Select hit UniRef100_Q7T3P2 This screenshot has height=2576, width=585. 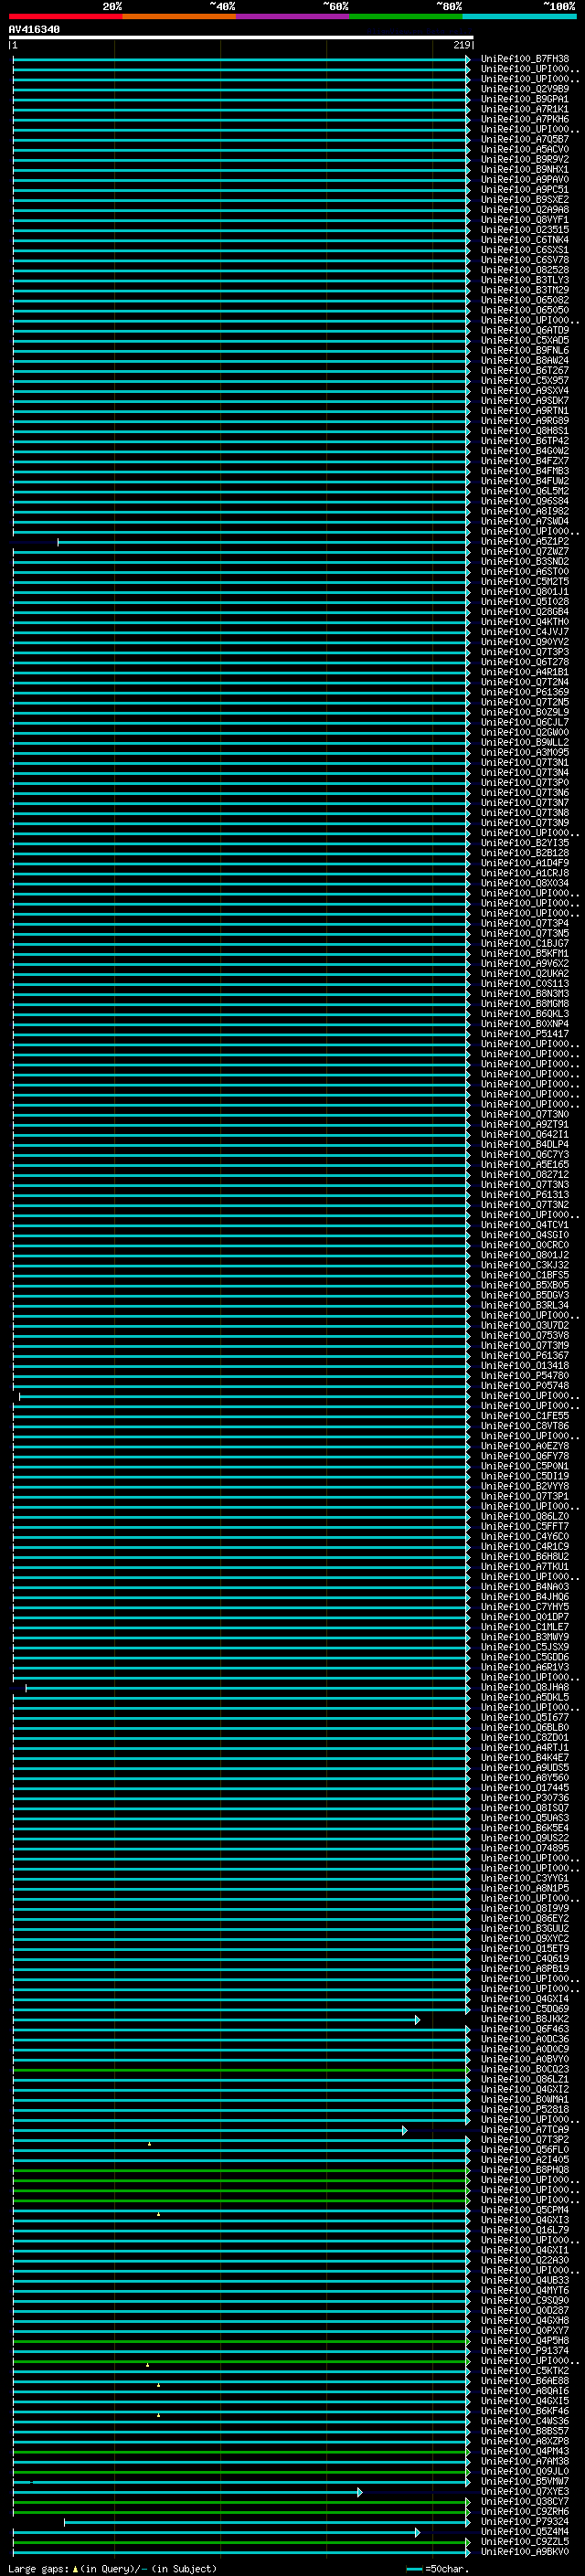pyautogui.click(x=525, y=2140)
